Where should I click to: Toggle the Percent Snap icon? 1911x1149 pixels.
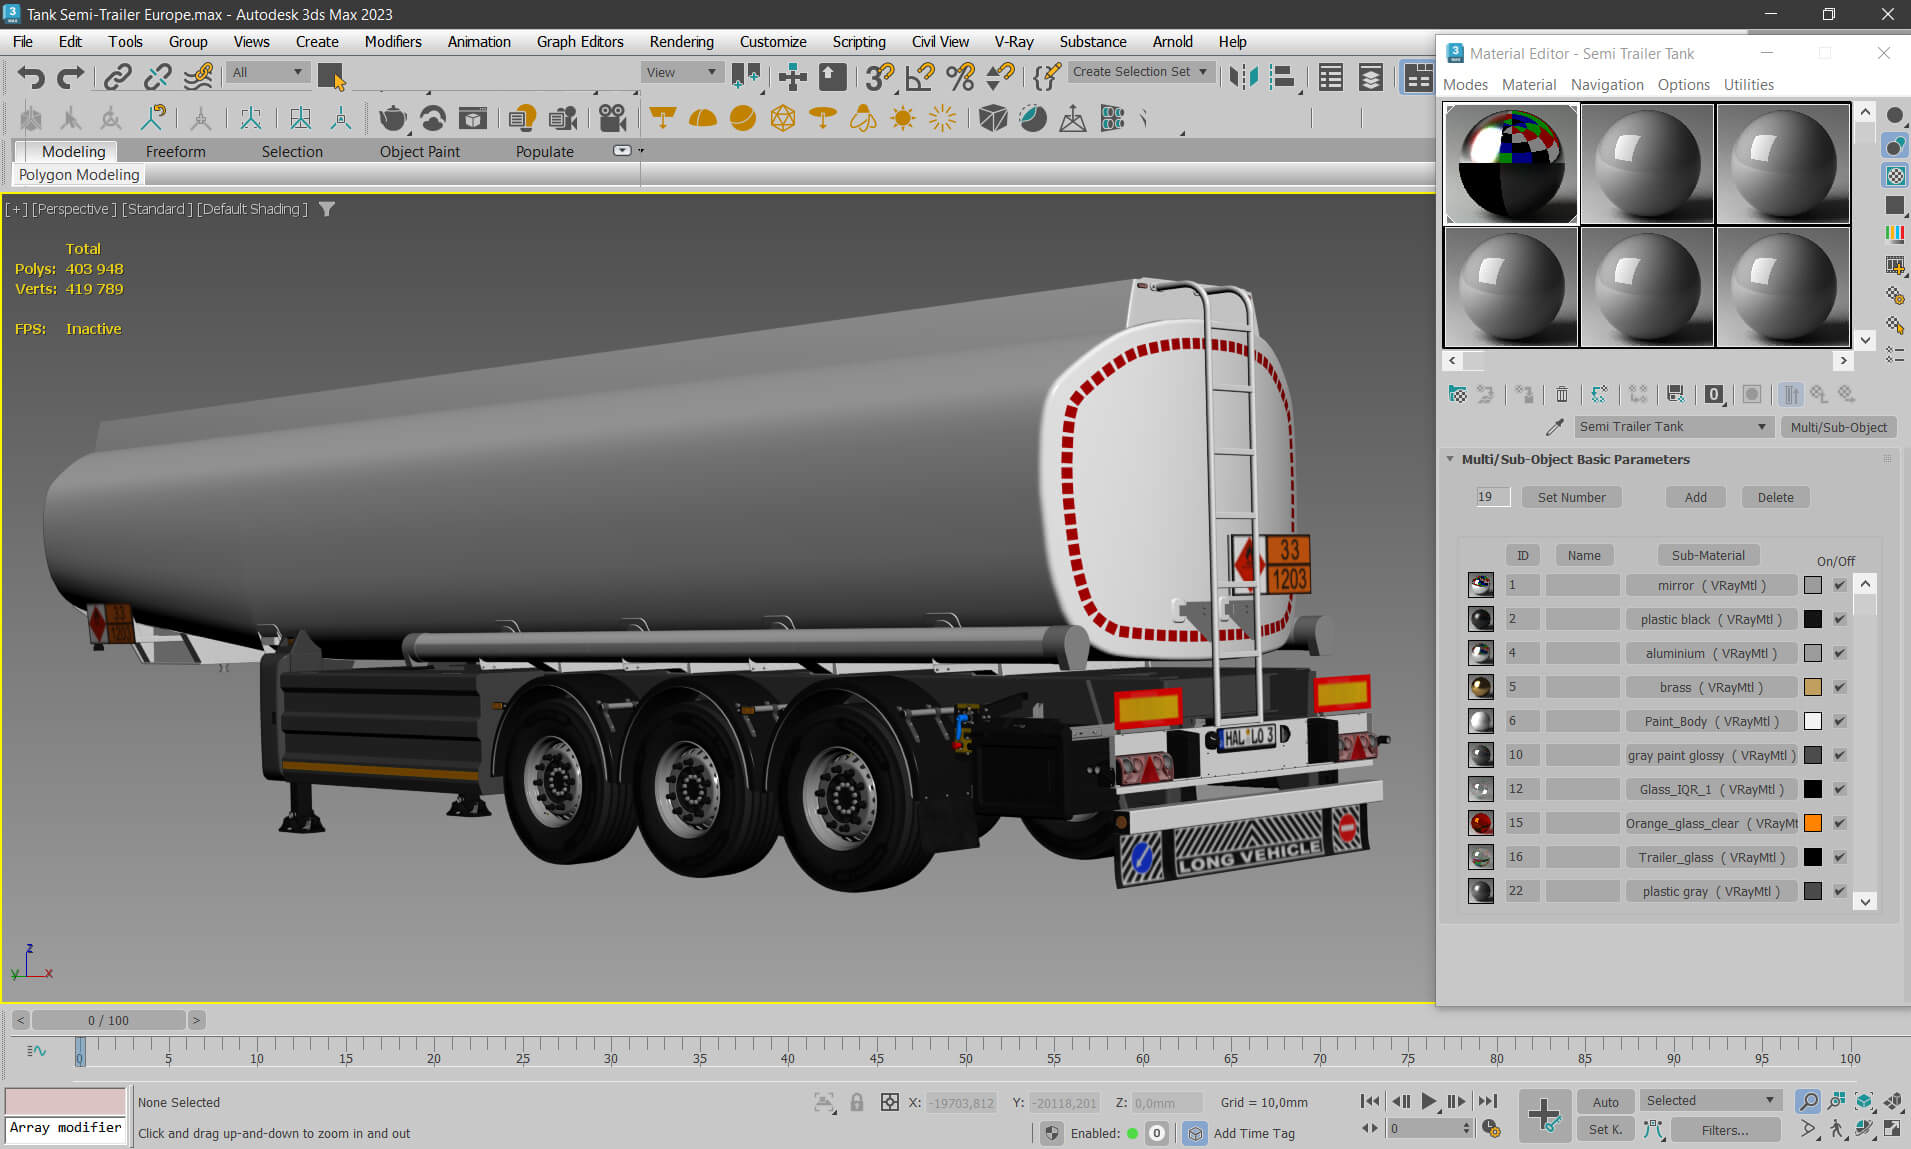pyautogui.click(x=960, y=77)
